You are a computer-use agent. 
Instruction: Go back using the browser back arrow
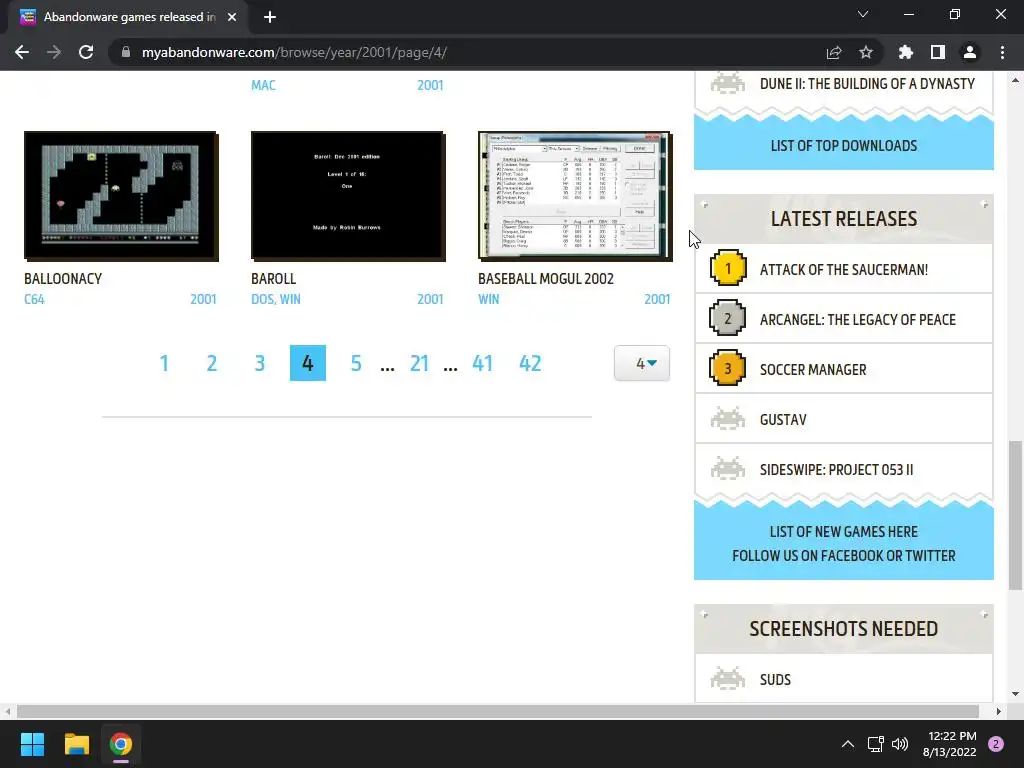coord(22,52)
